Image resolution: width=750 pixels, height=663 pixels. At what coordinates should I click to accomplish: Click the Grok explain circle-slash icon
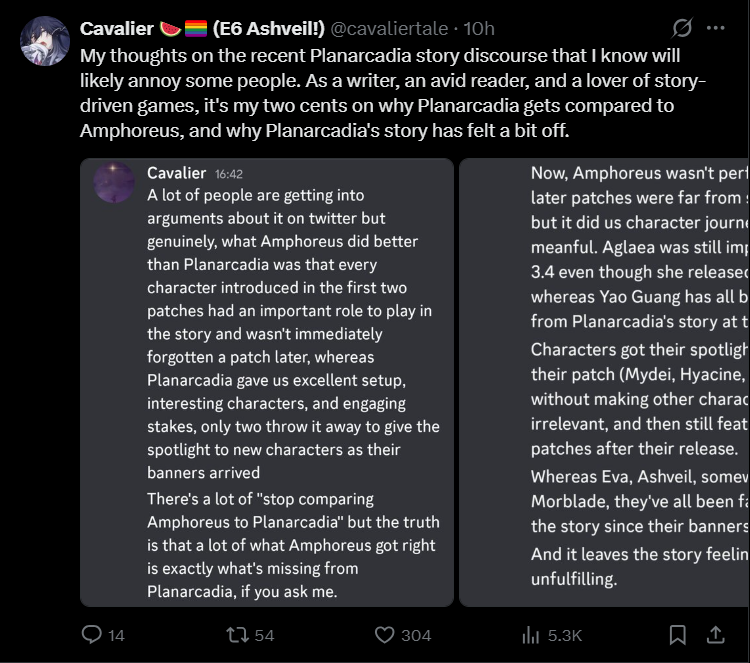(x=682, y=28)
